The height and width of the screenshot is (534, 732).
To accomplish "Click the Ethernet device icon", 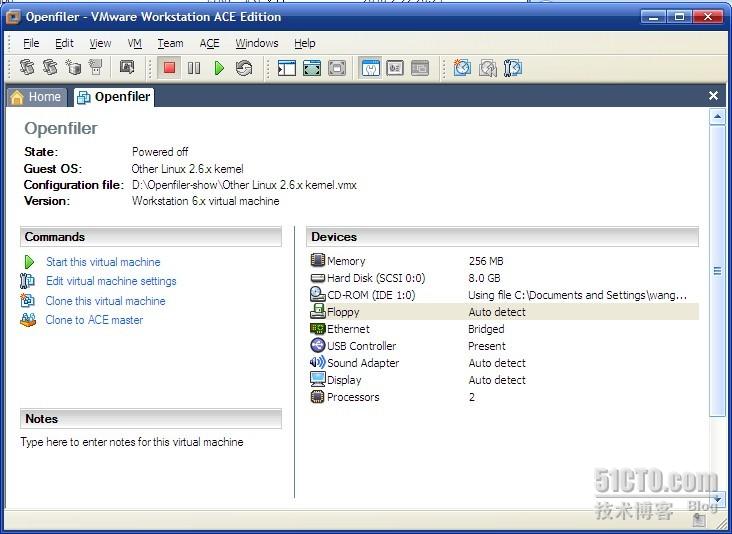I will tap(317, 329).
